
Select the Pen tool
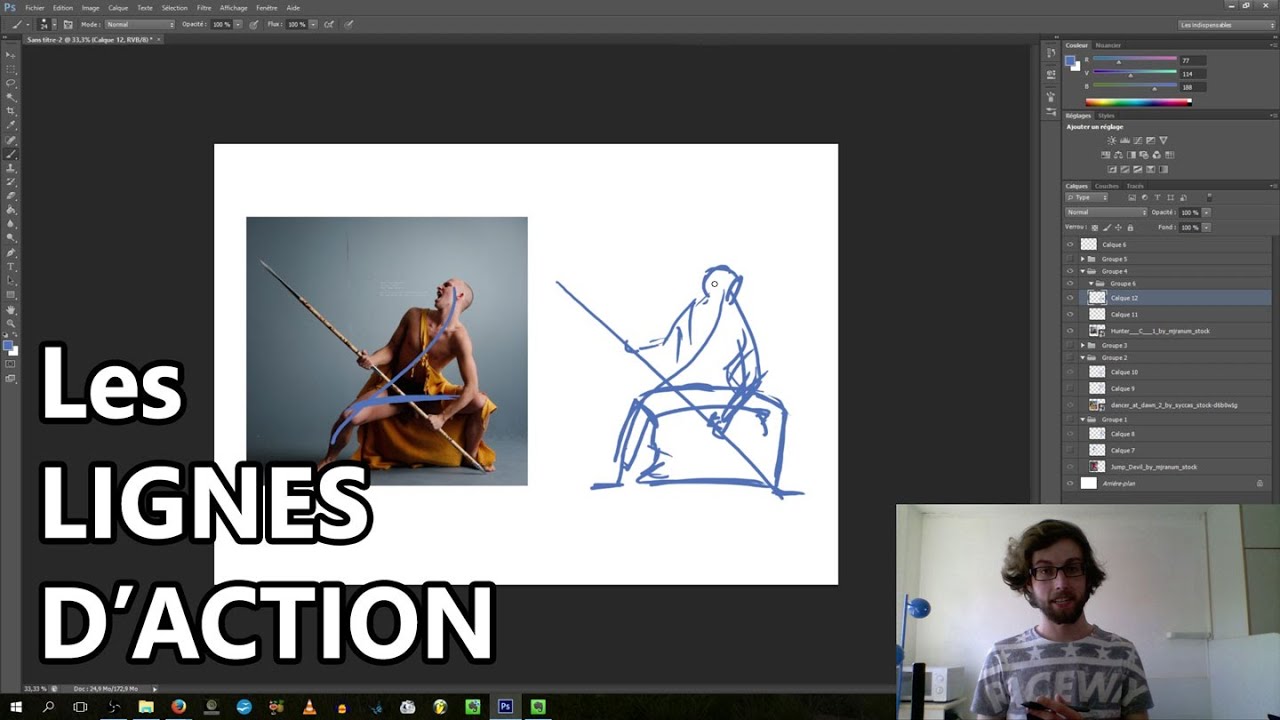pos(11,253)
